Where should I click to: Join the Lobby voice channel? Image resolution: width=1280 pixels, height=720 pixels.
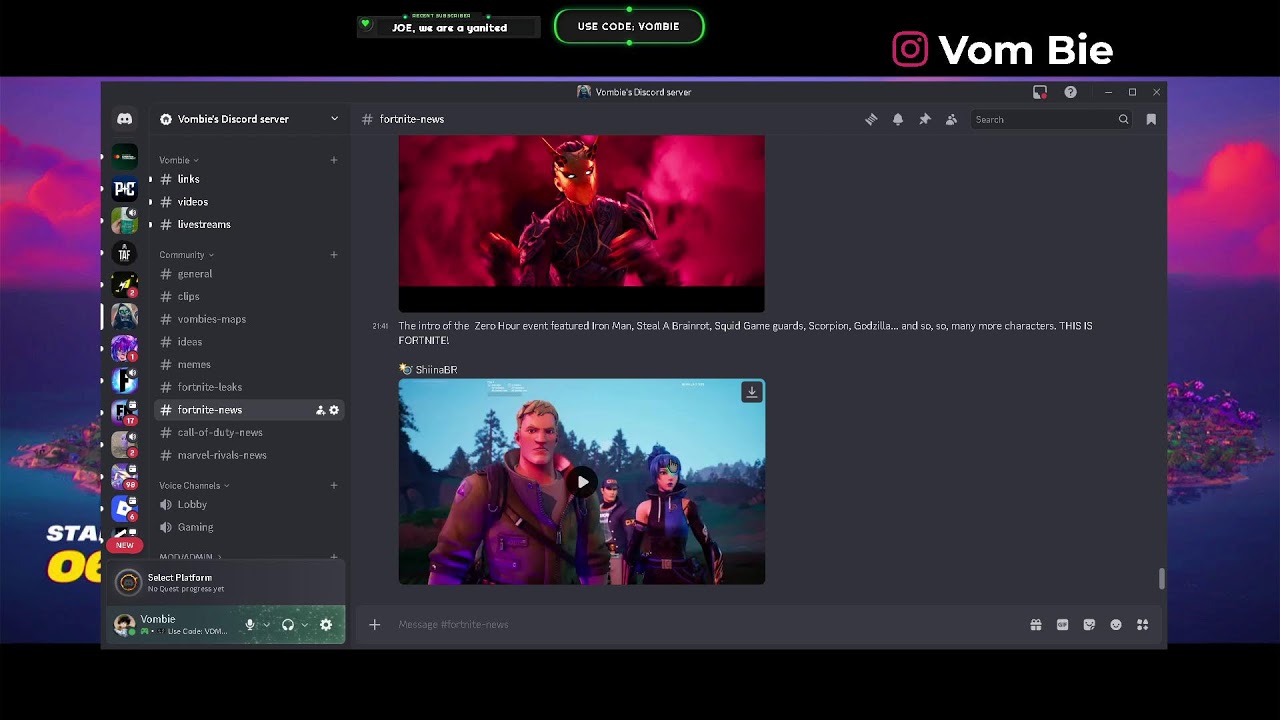249,505
